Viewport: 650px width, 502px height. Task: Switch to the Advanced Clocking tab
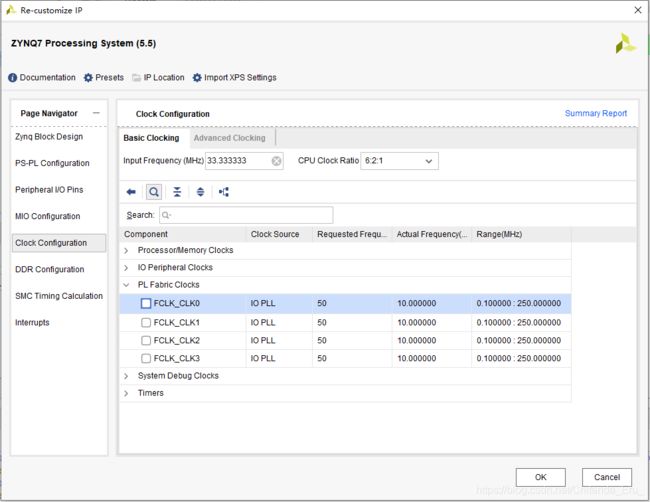(x=230, y=138)
